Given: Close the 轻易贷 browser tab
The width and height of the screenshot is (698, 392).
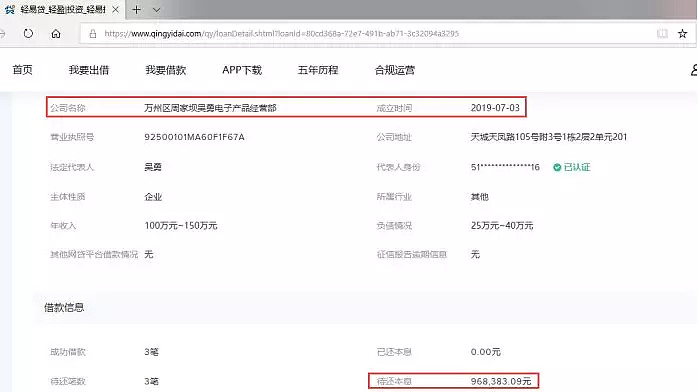Looking at the screenshot, I should point(115,9).
